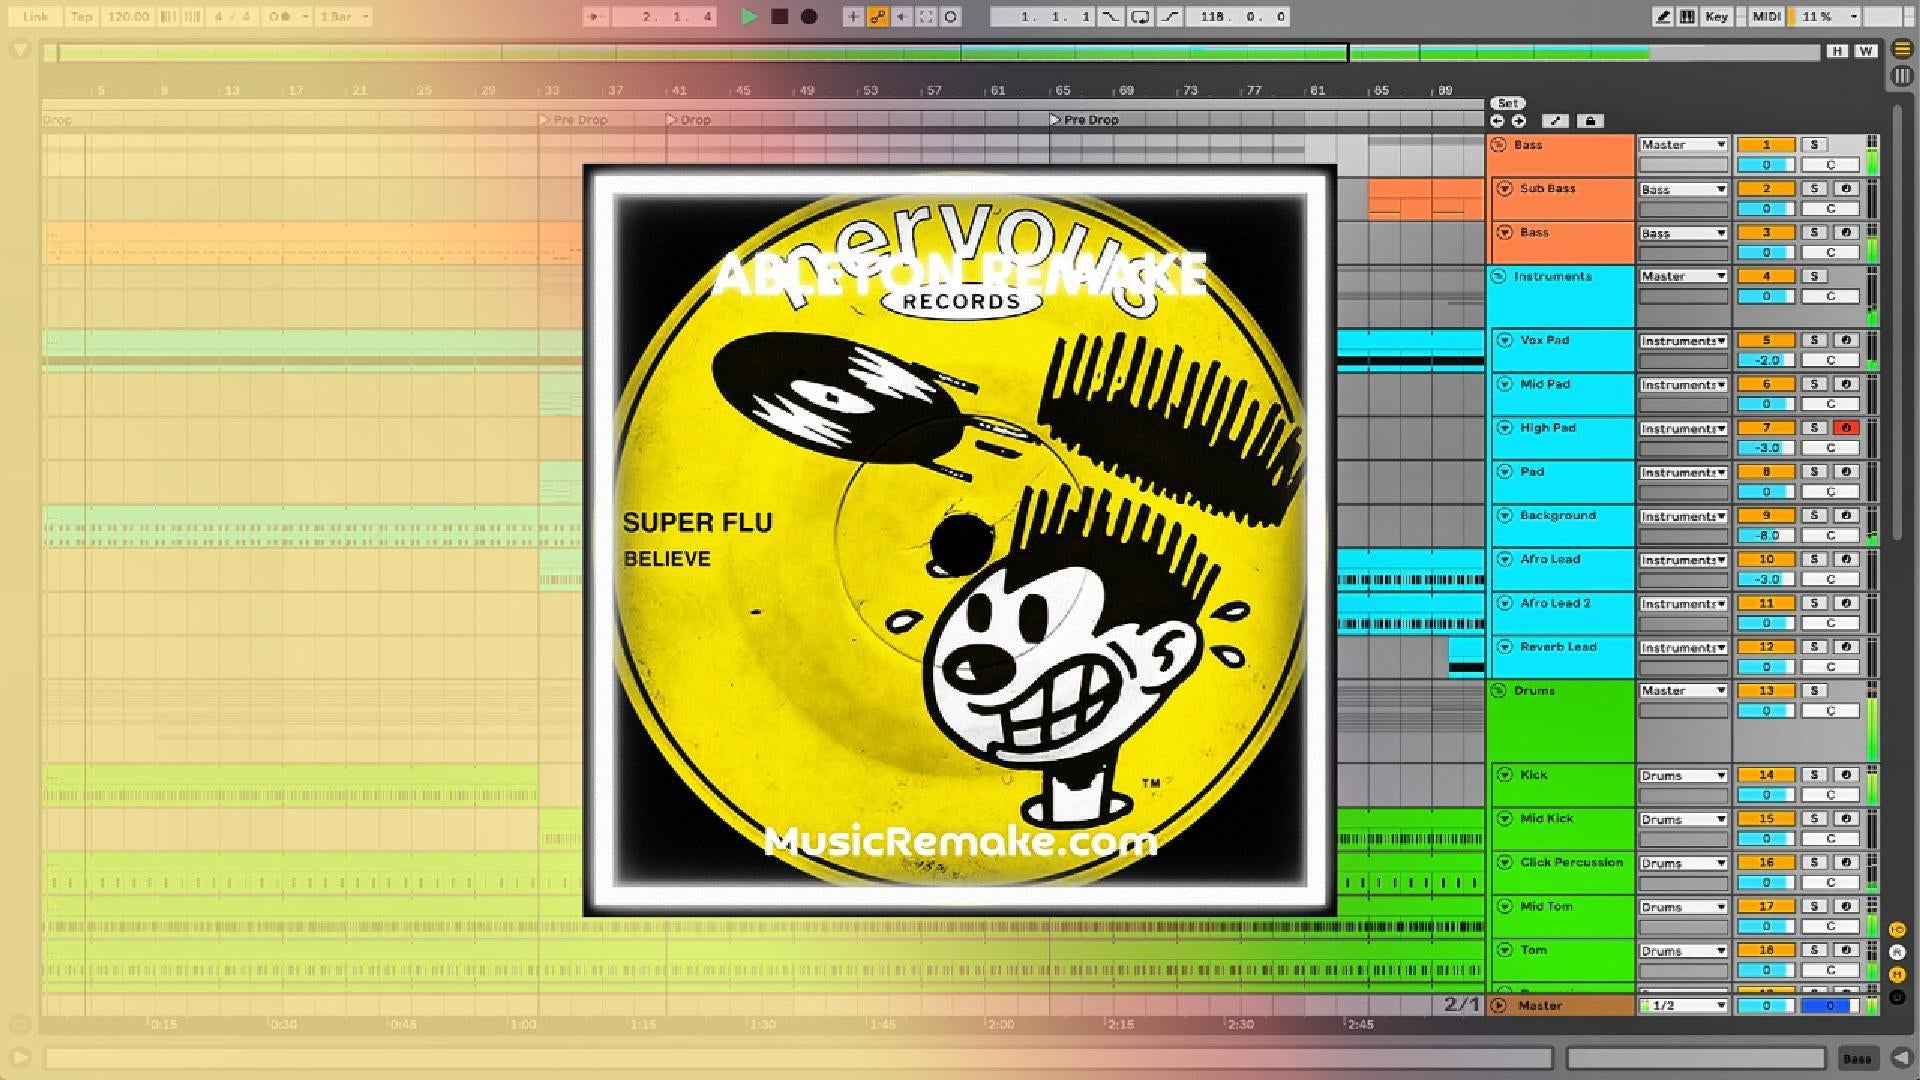The image size is (1920, 1080).
Task: Open Master output 1/2 dropdown
Action: point(1683,1006)
